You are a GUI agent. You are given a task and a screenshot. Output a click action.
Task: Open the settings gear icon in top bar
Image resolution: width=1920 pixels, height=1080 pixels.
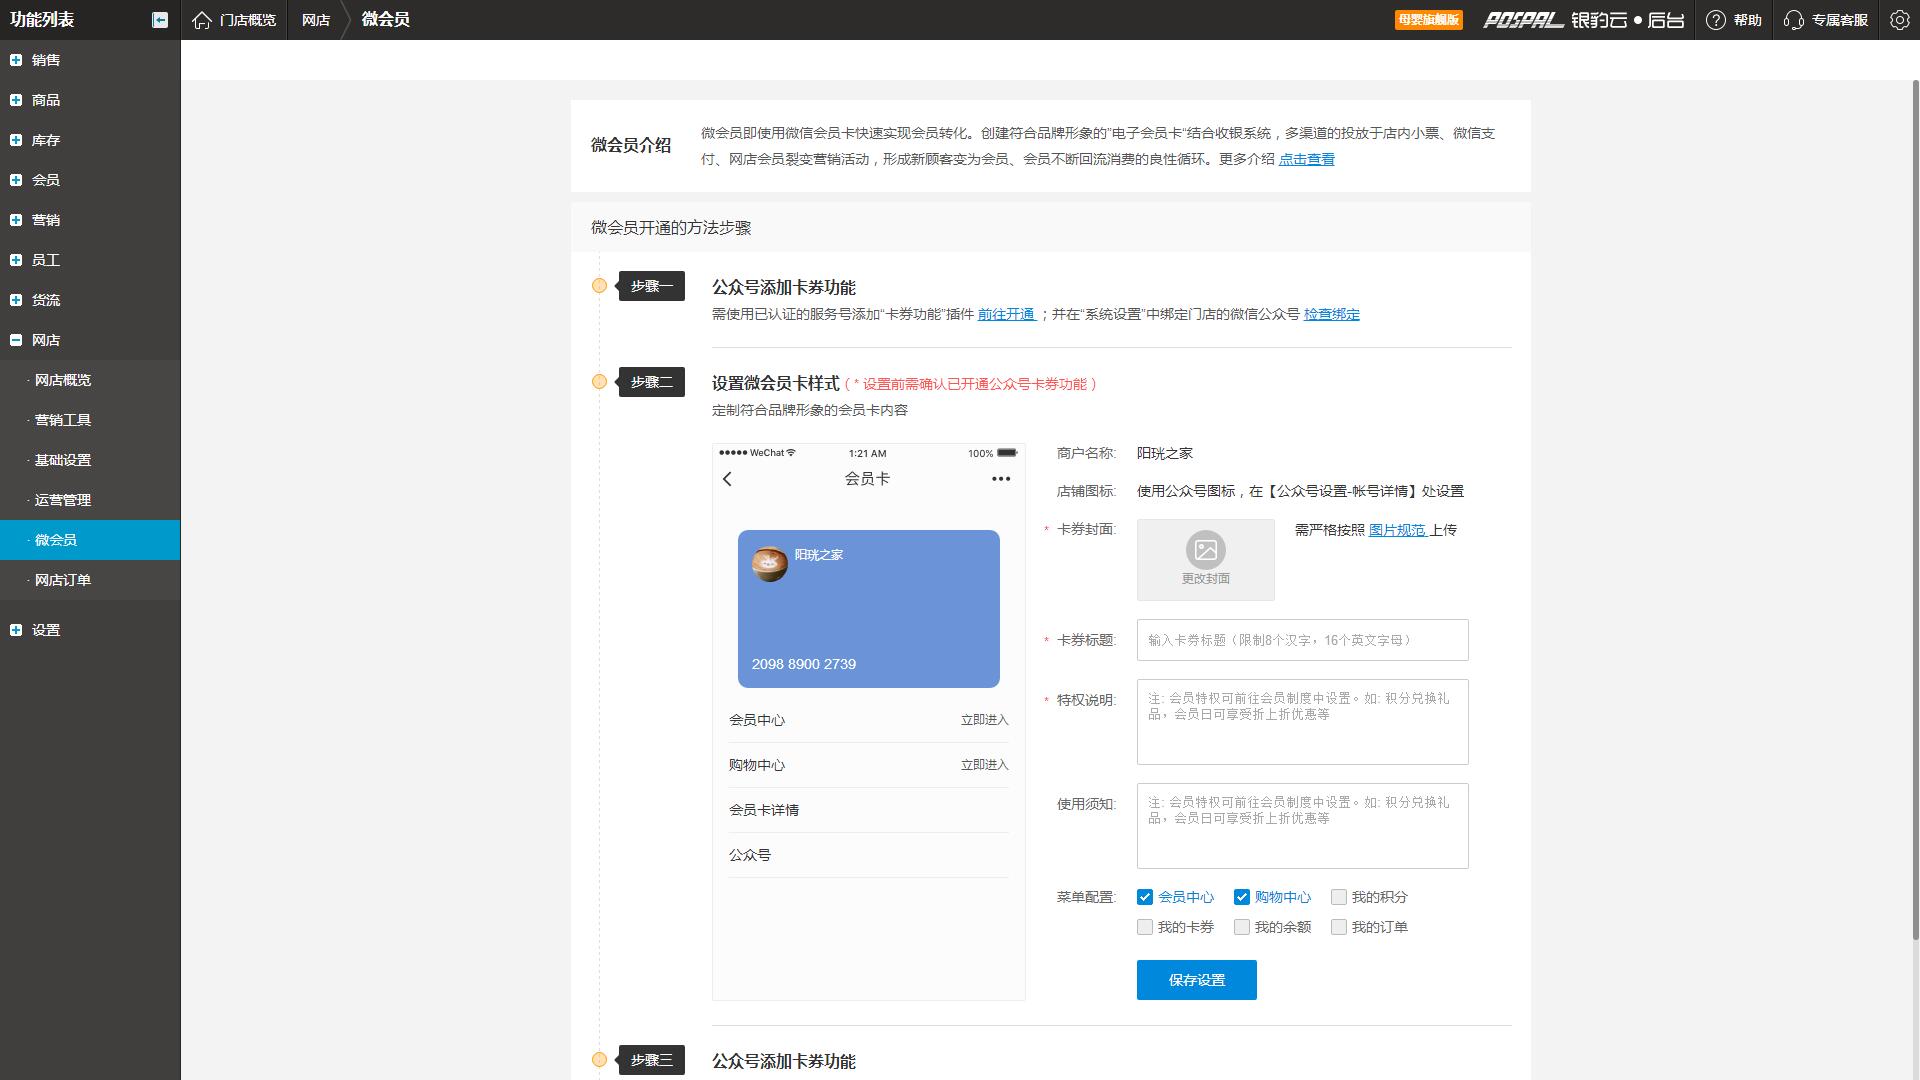1900,20
